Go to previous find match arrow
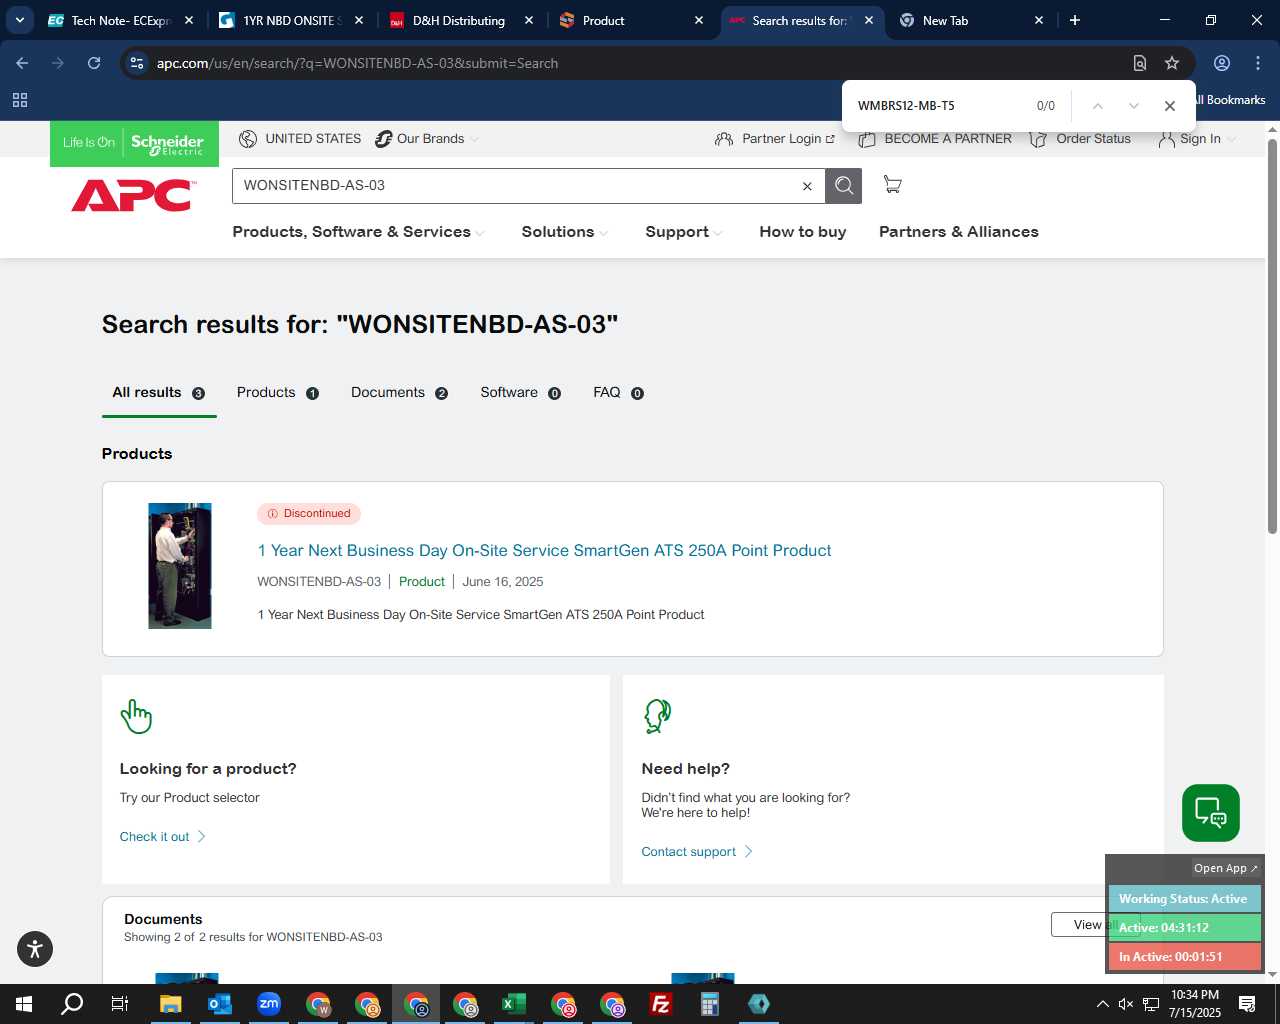Viewport: 1280px width, 1024px height. pos(1097,106)
